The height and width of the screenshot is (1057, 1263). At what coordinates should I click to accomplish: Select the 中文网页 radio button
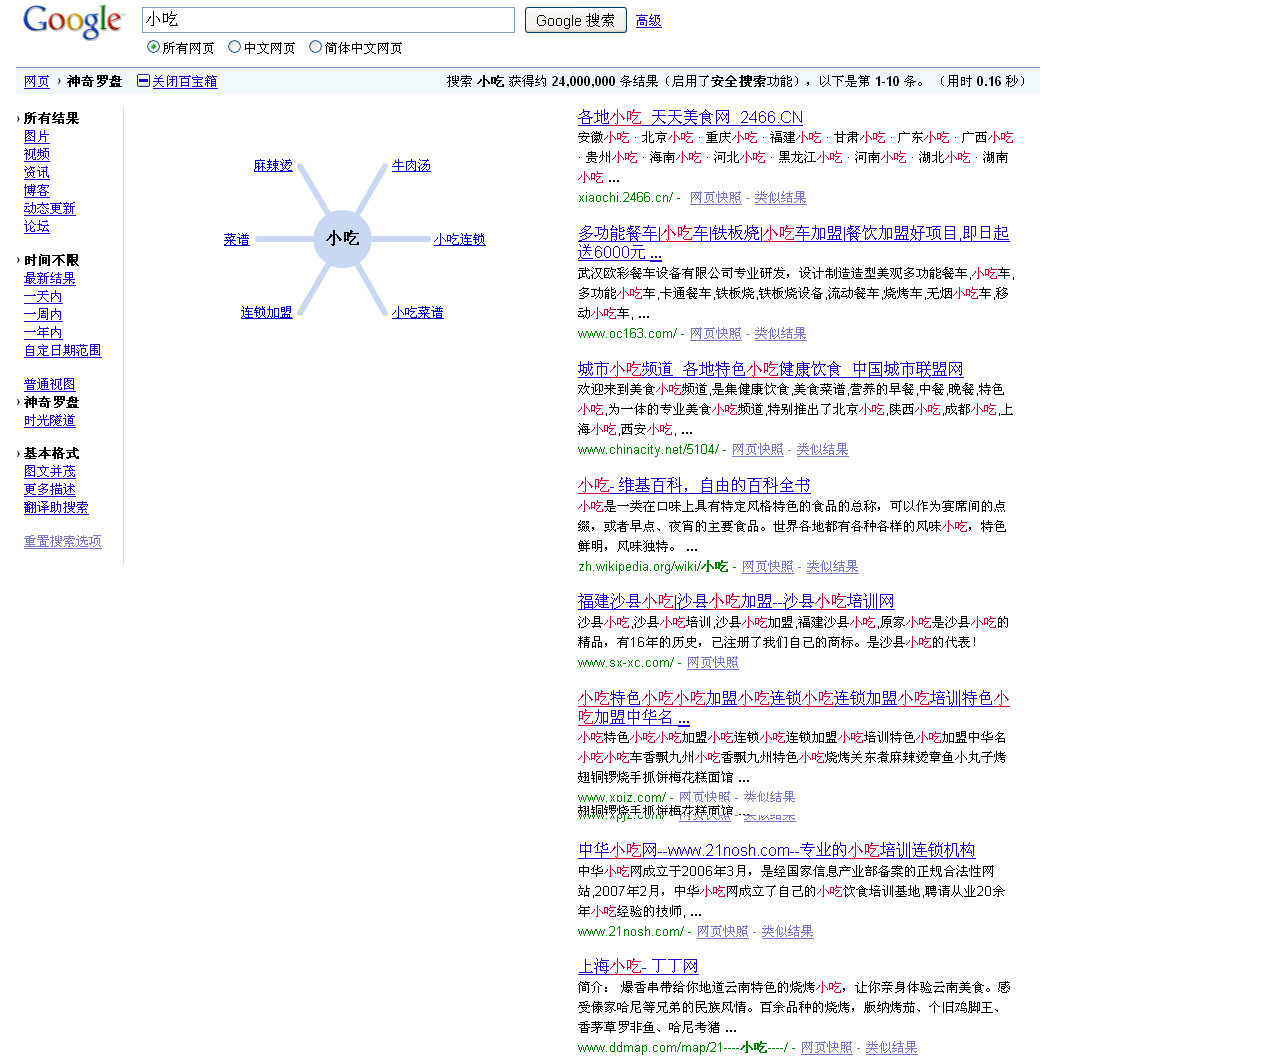pyautogui.click(x=234, y=47)
